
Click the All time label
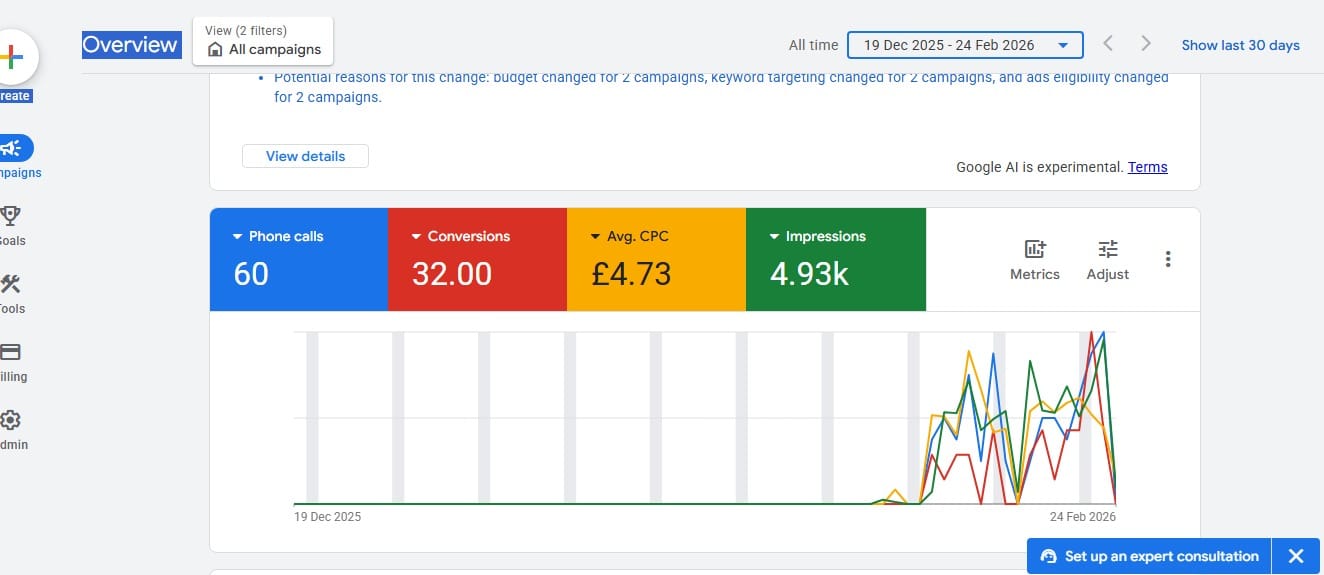813,45
